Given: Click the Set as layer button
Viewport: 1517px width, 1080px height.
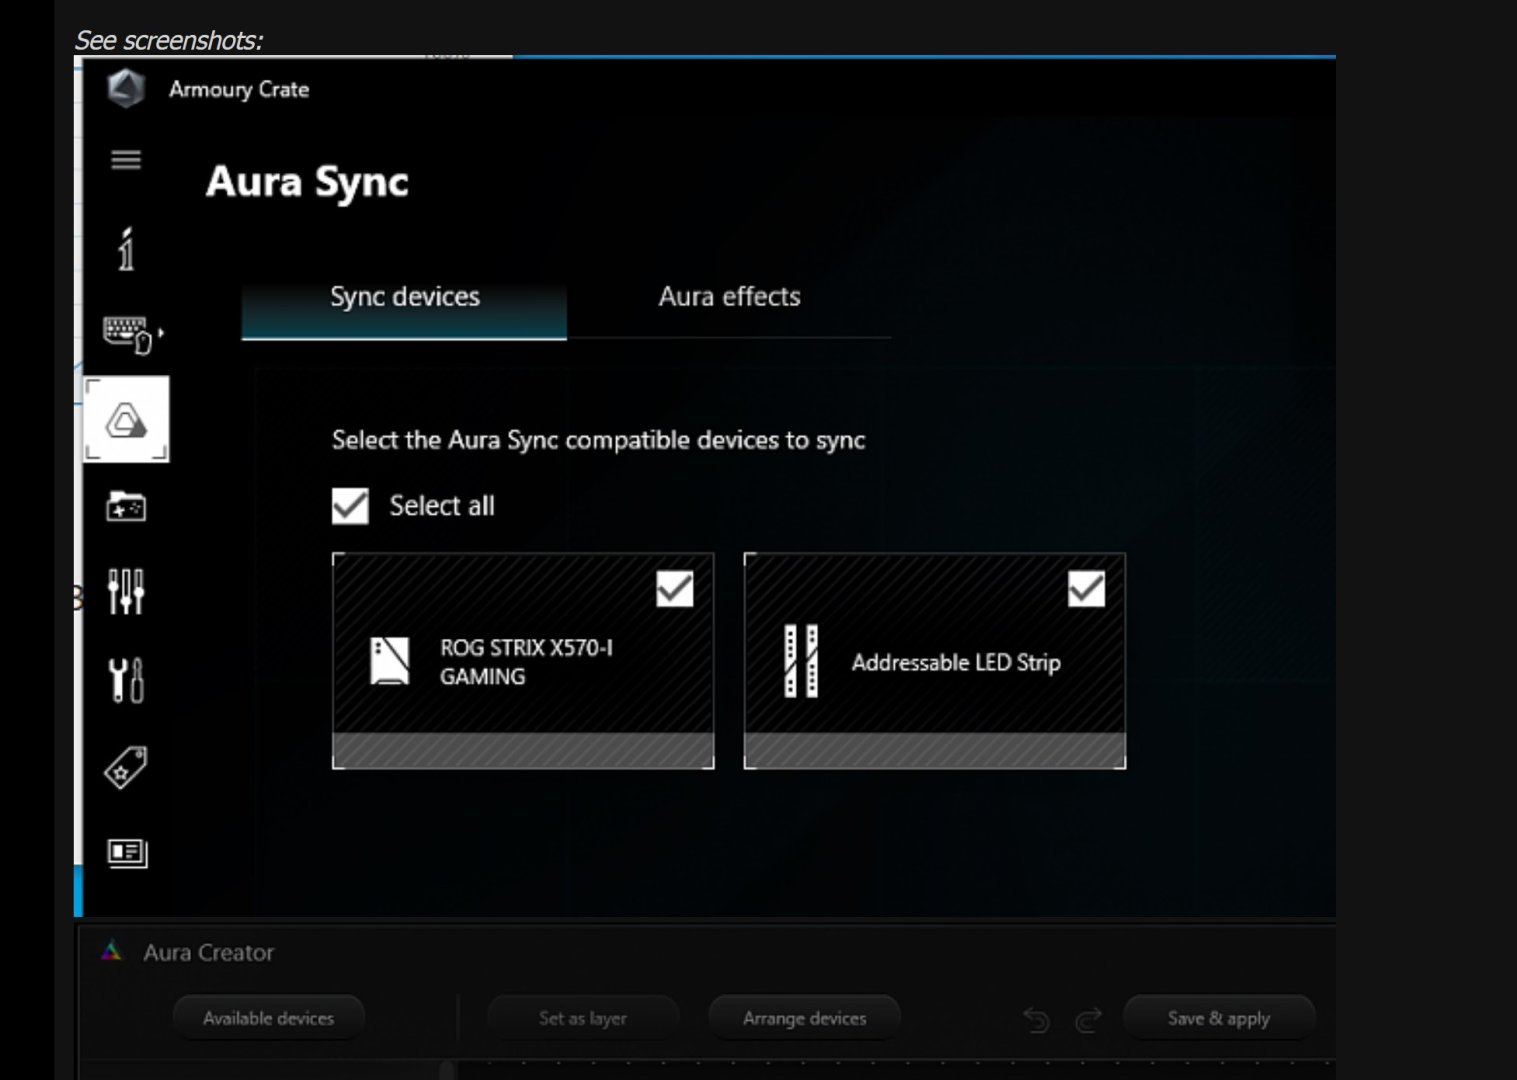Looking at the screenshot, I should (582, 1018).
